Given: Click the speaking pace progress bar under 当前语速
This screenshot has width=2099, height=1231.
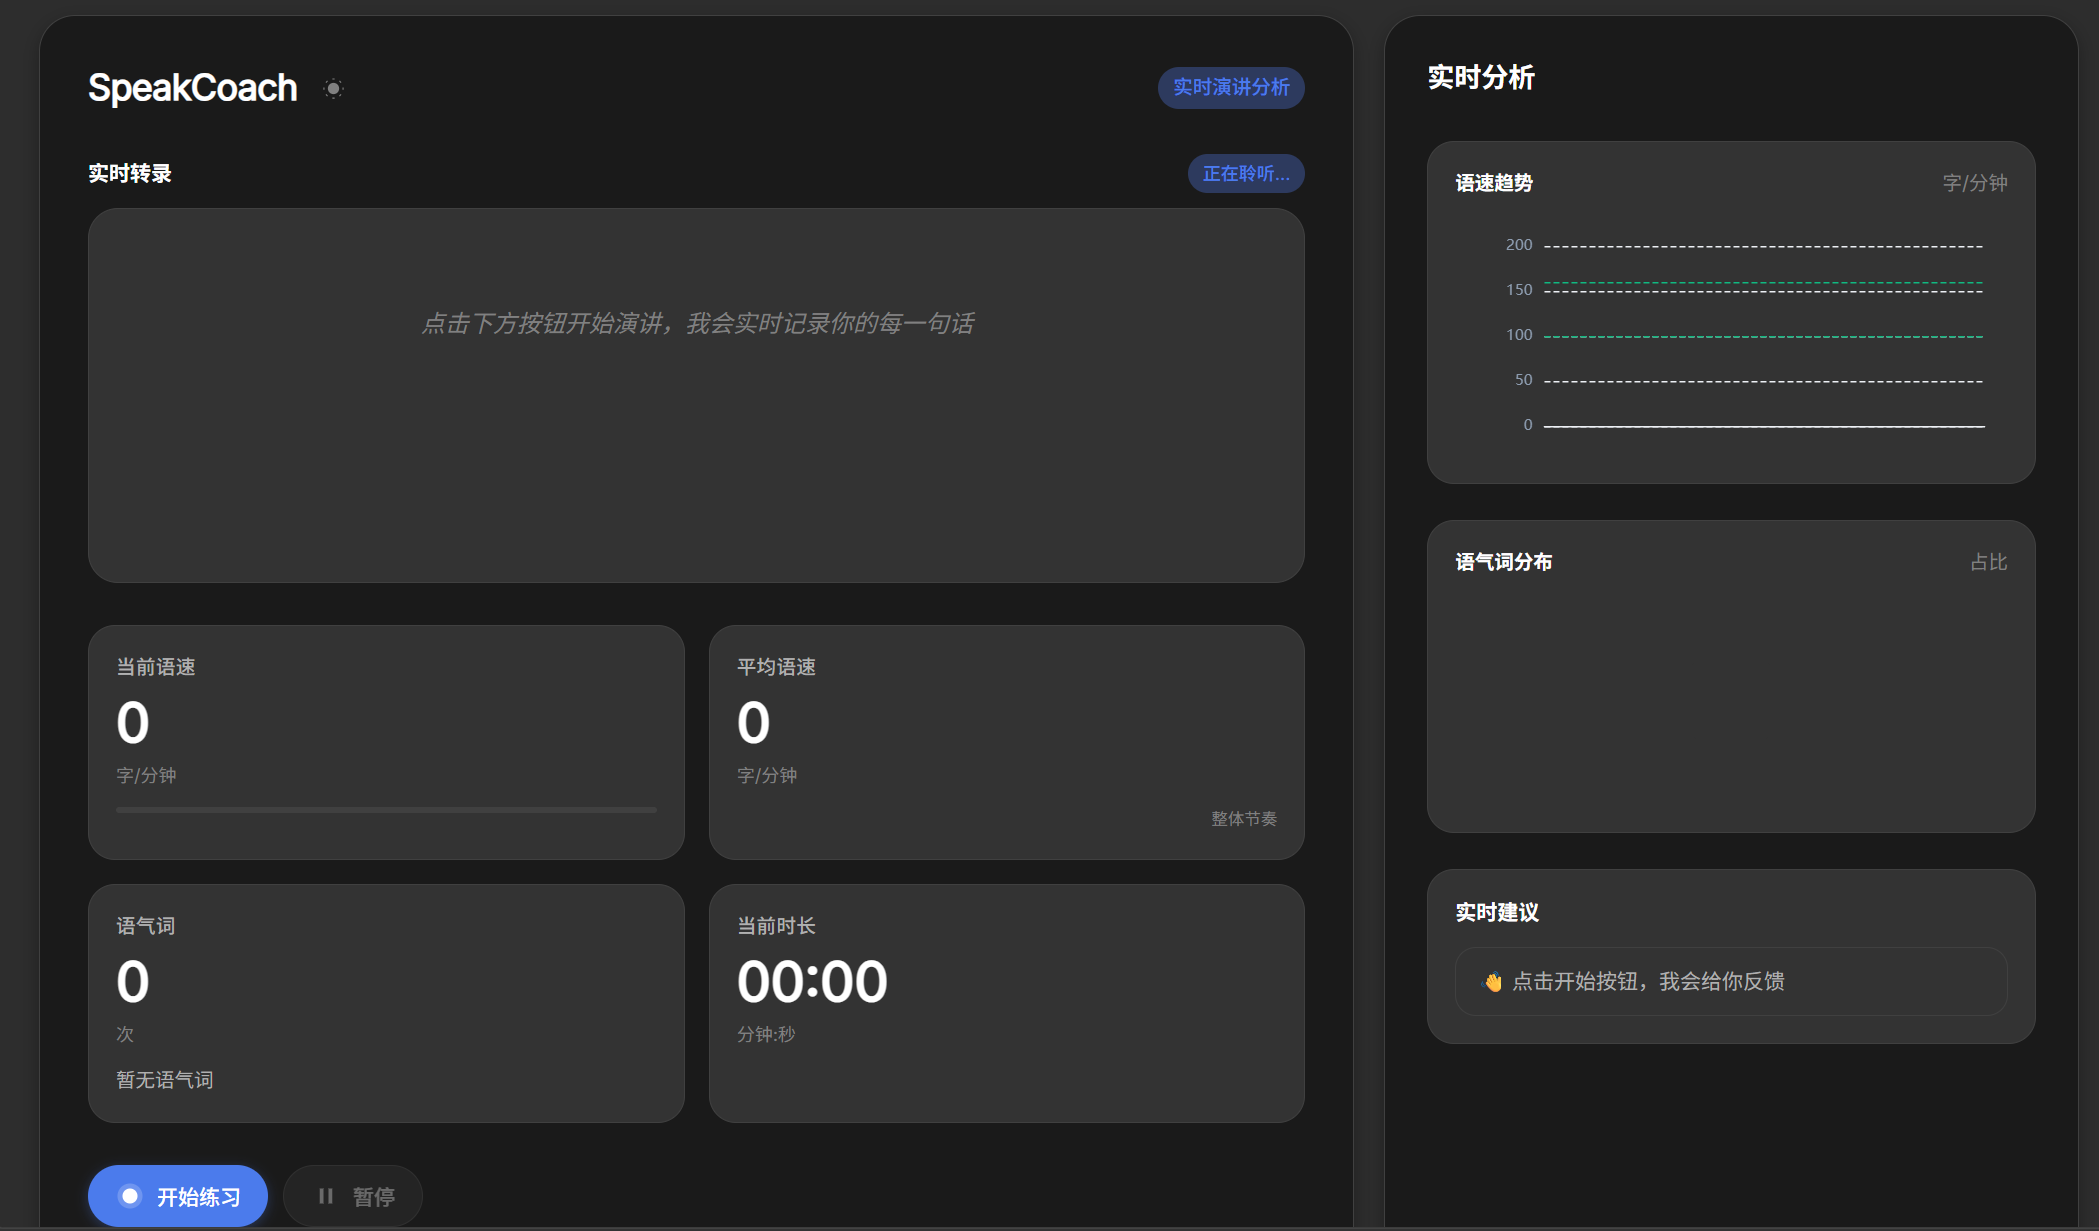Looking at the screenshot, I should tap(386, 810).
